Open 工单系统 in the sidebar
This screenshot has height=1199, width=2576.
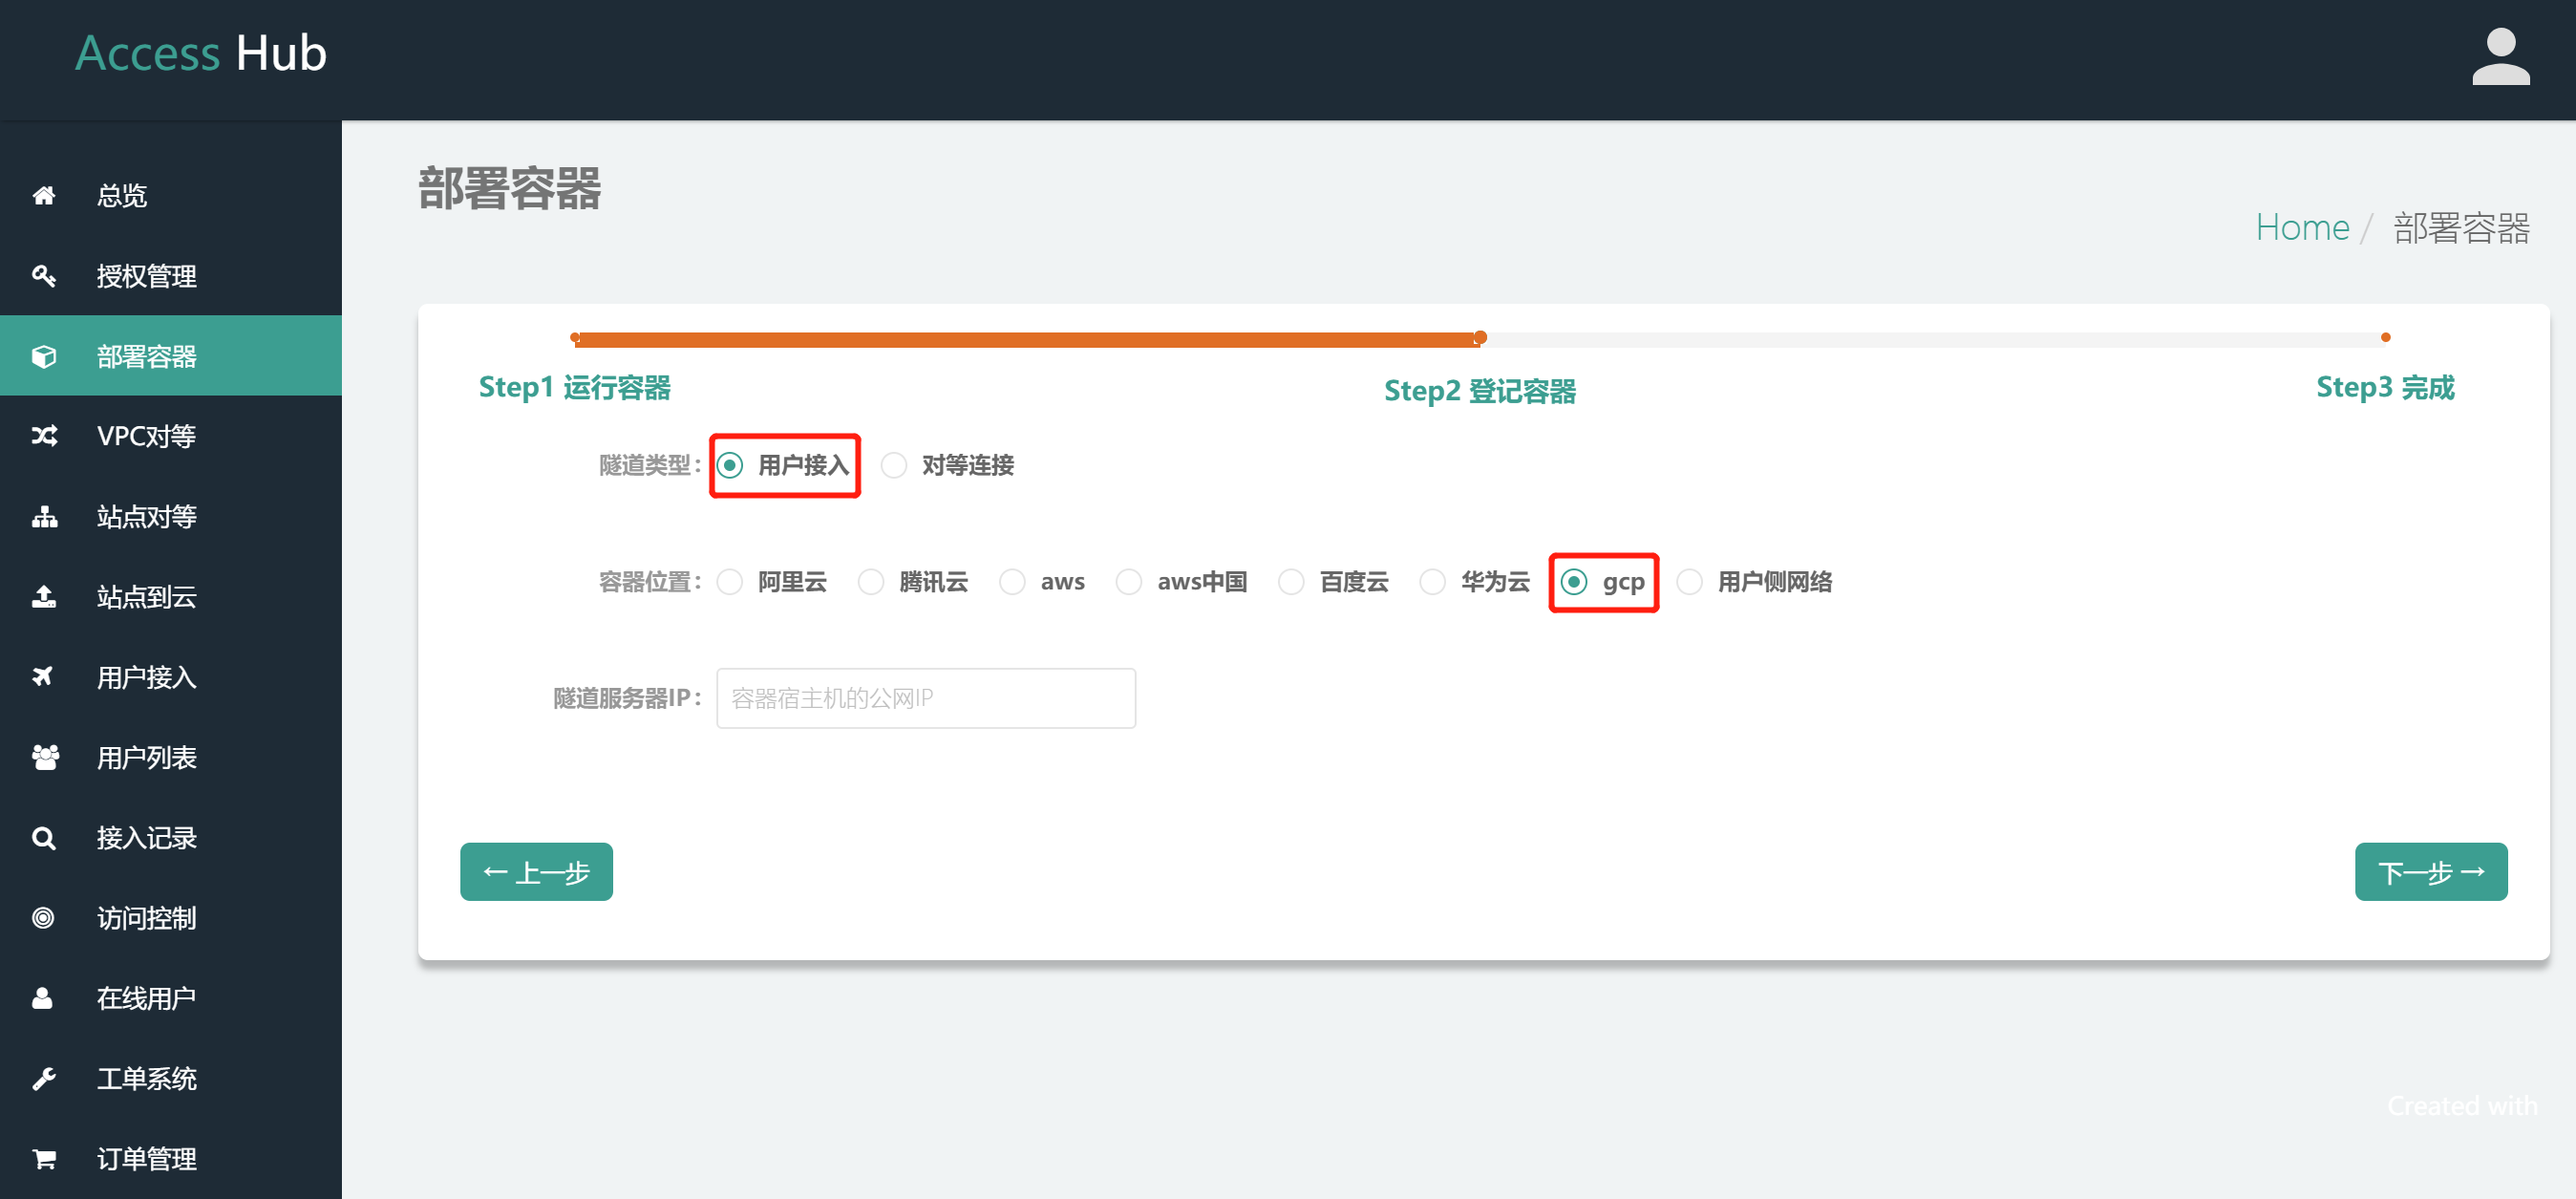(x=171, y=1078)
